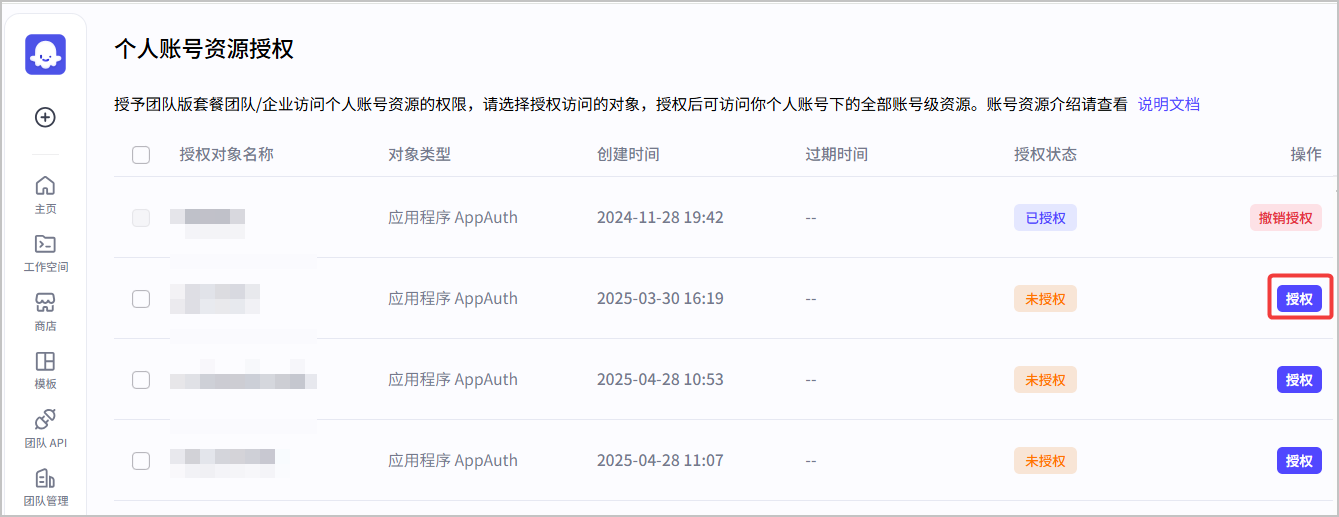Click the 2025-04-28 10:53 creation time
This screenshot has width=1339, height=517.
click(660, 380)
